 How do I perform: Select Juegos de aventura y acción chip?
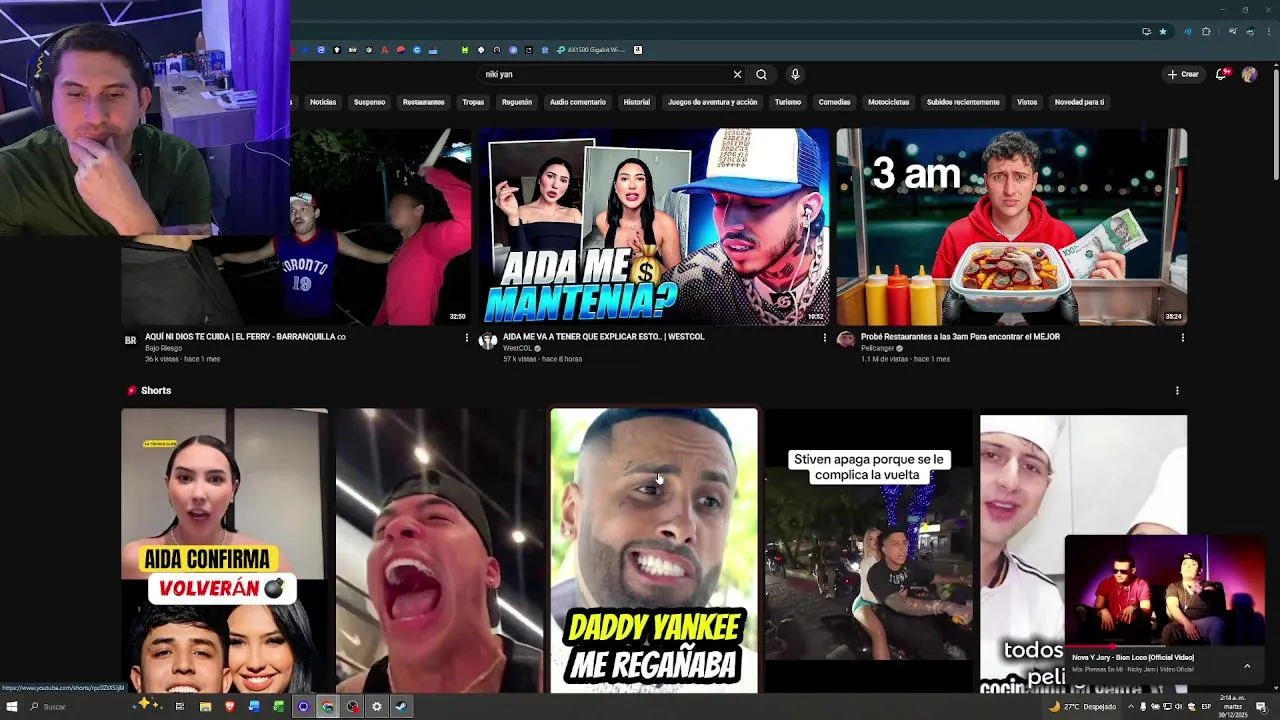(x=712, y=102)
